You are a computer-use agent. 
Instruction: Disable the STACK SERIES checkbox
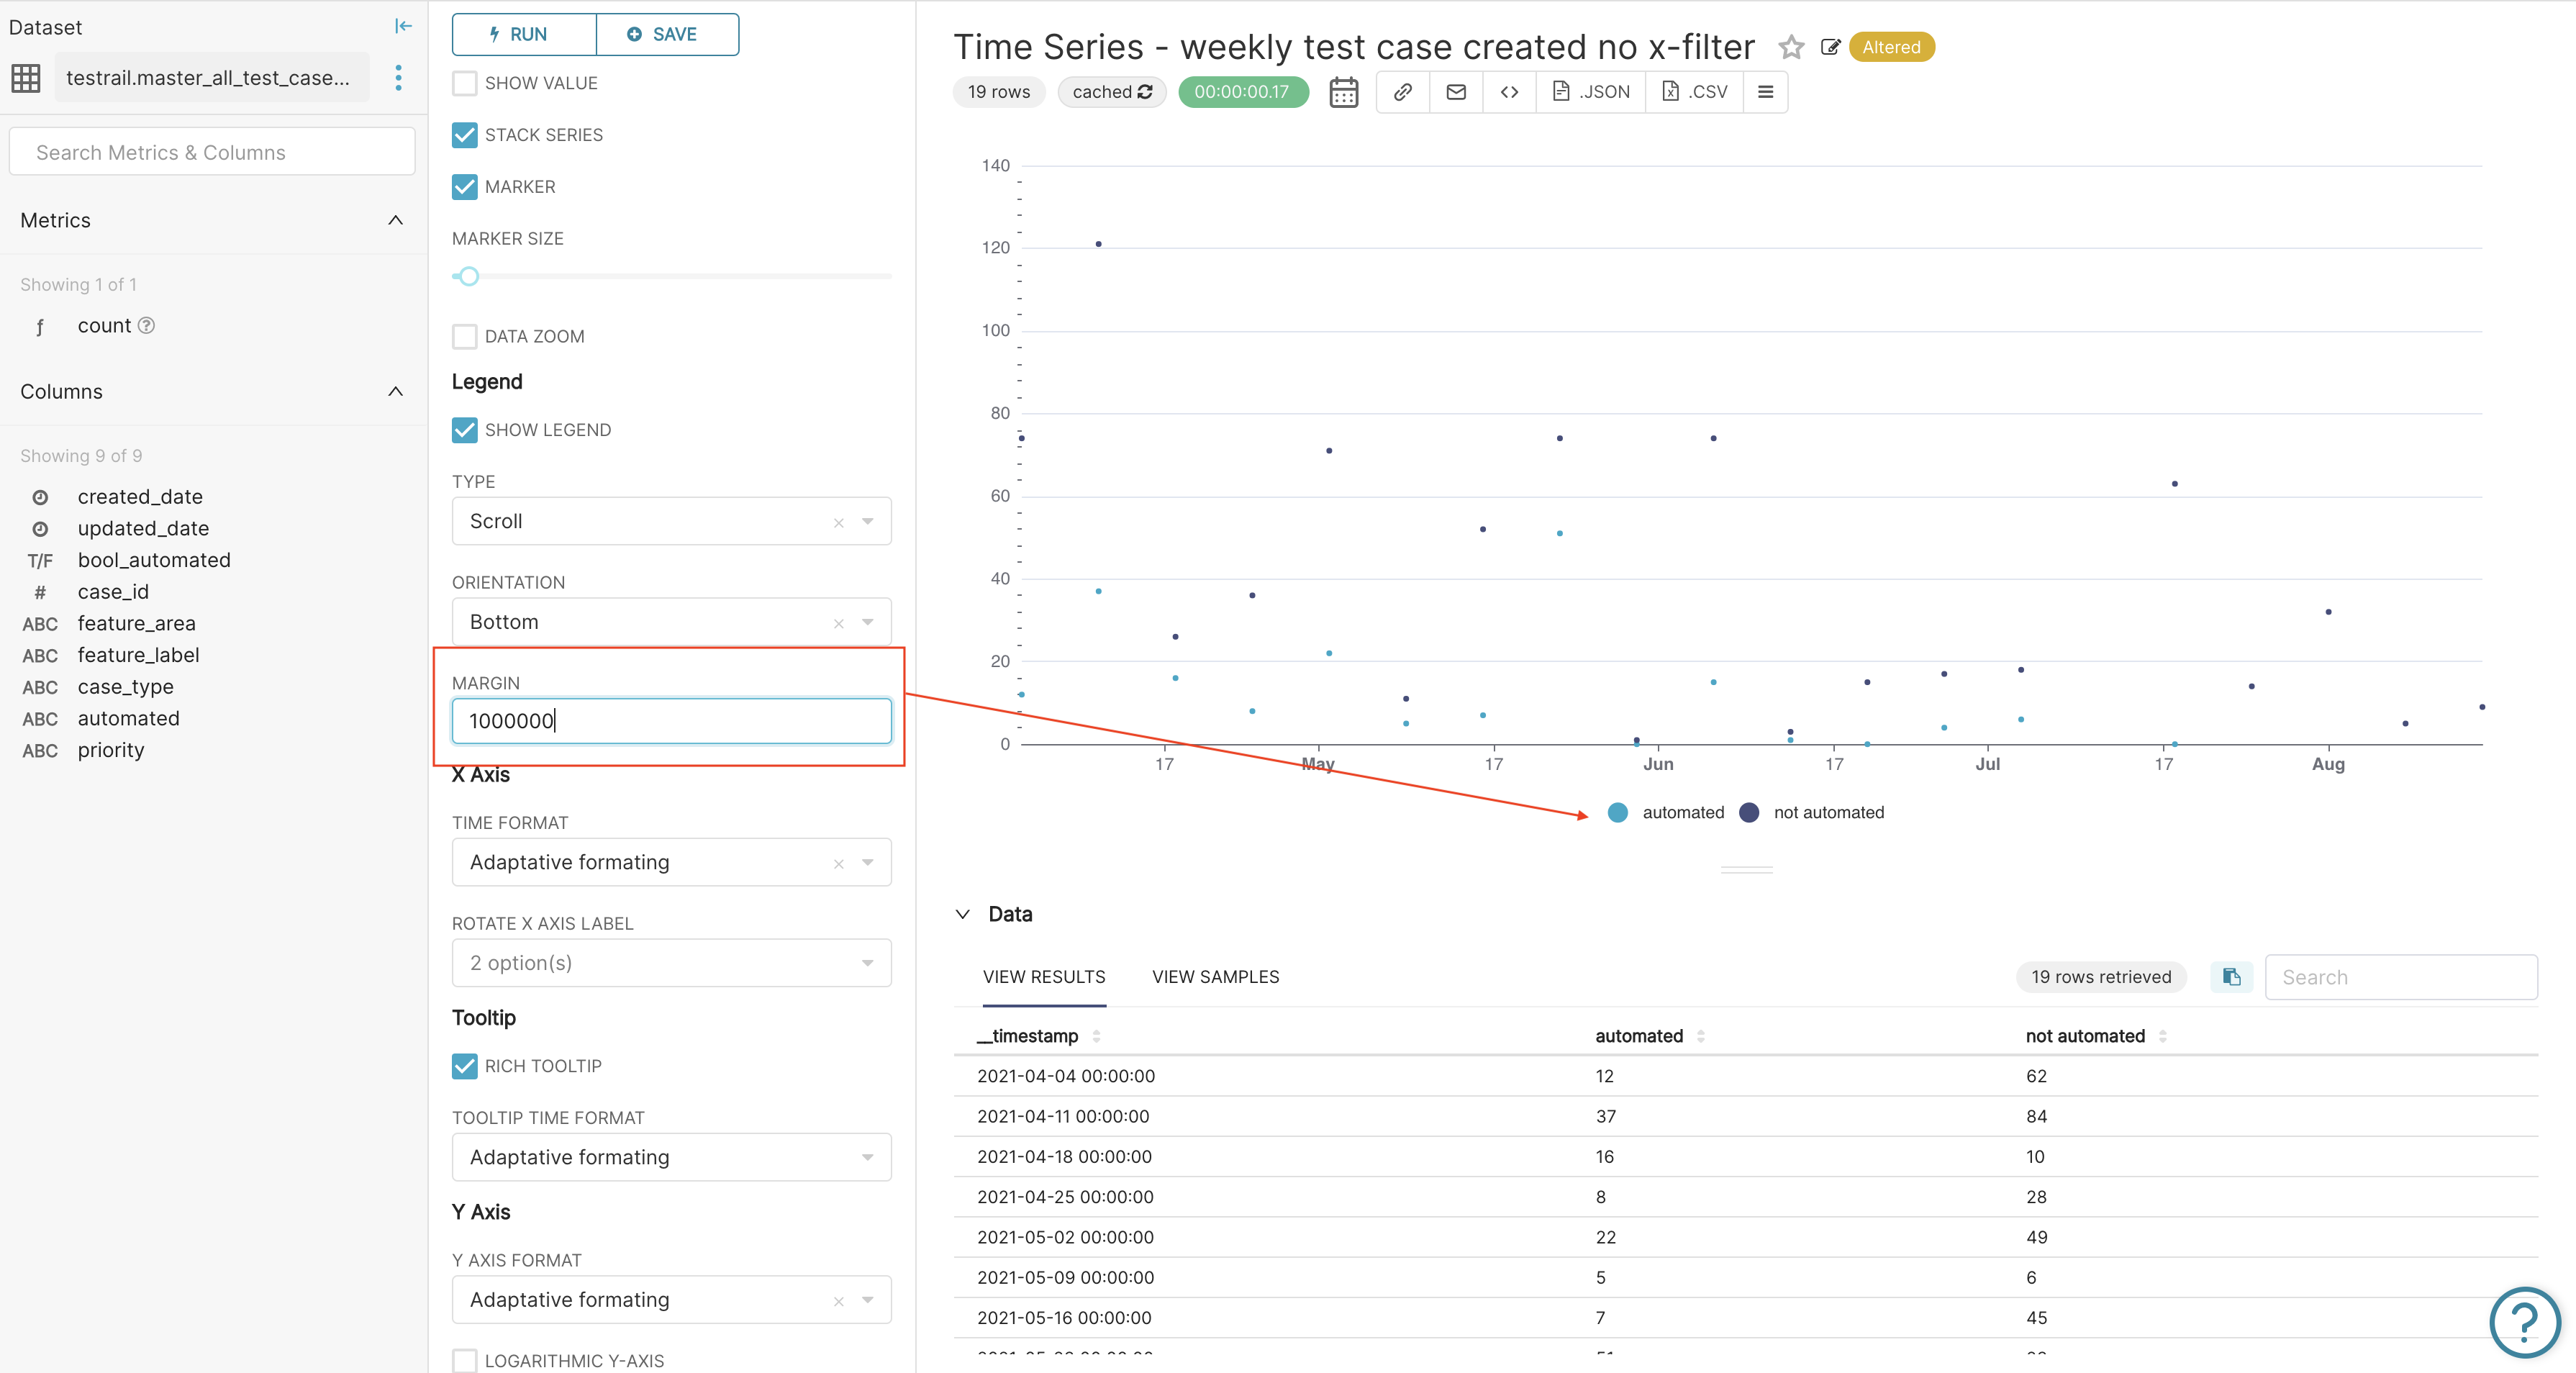tap(464, 135)
